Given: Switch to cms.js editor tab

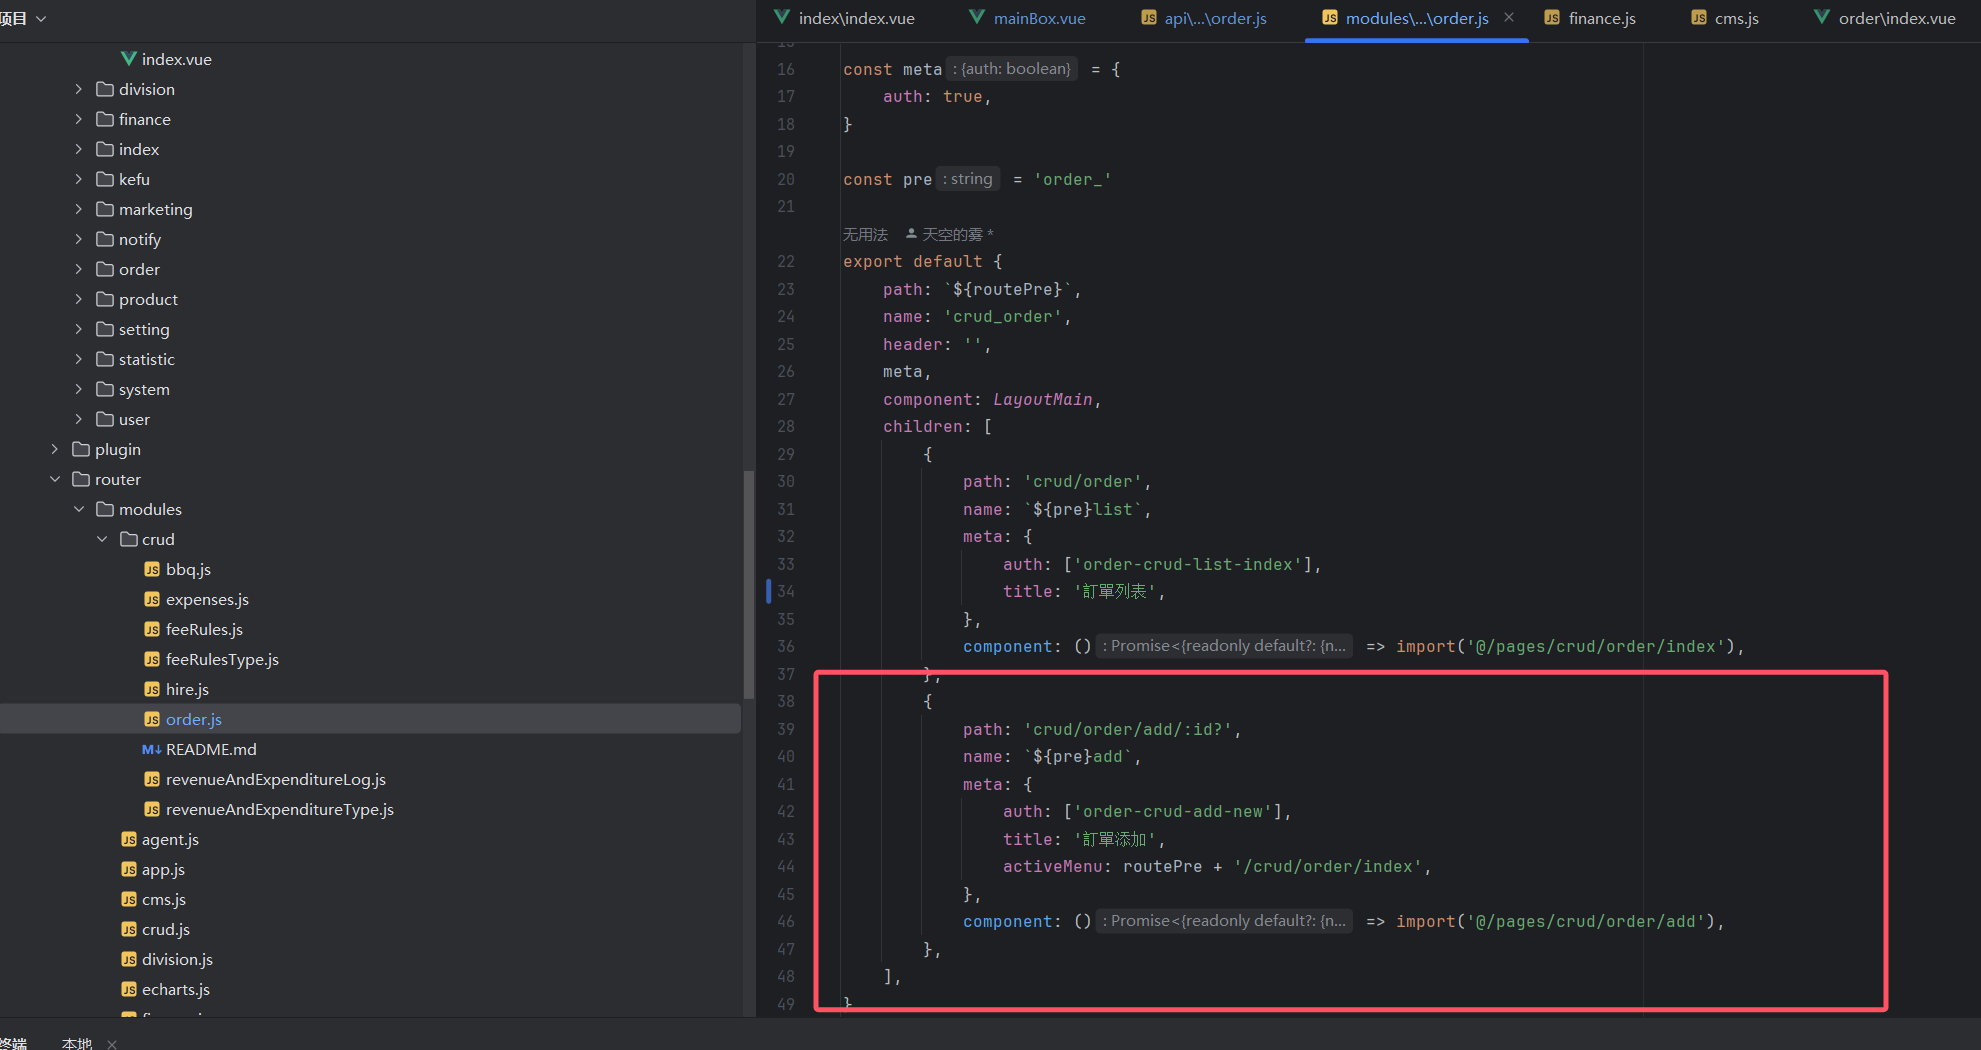Looking at the screenshot, I should (1725, 18).
